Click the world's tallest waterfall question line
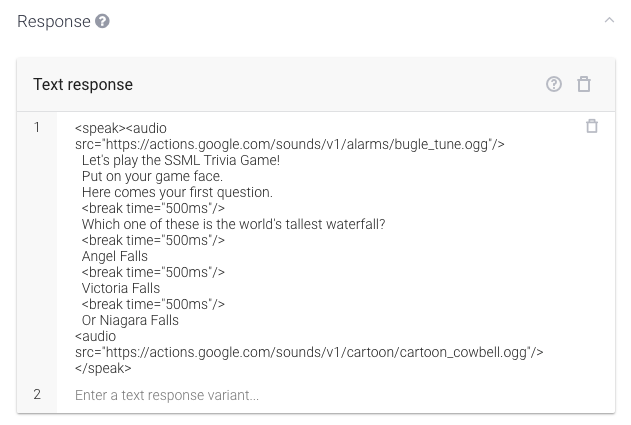 [x=233, y=224]
